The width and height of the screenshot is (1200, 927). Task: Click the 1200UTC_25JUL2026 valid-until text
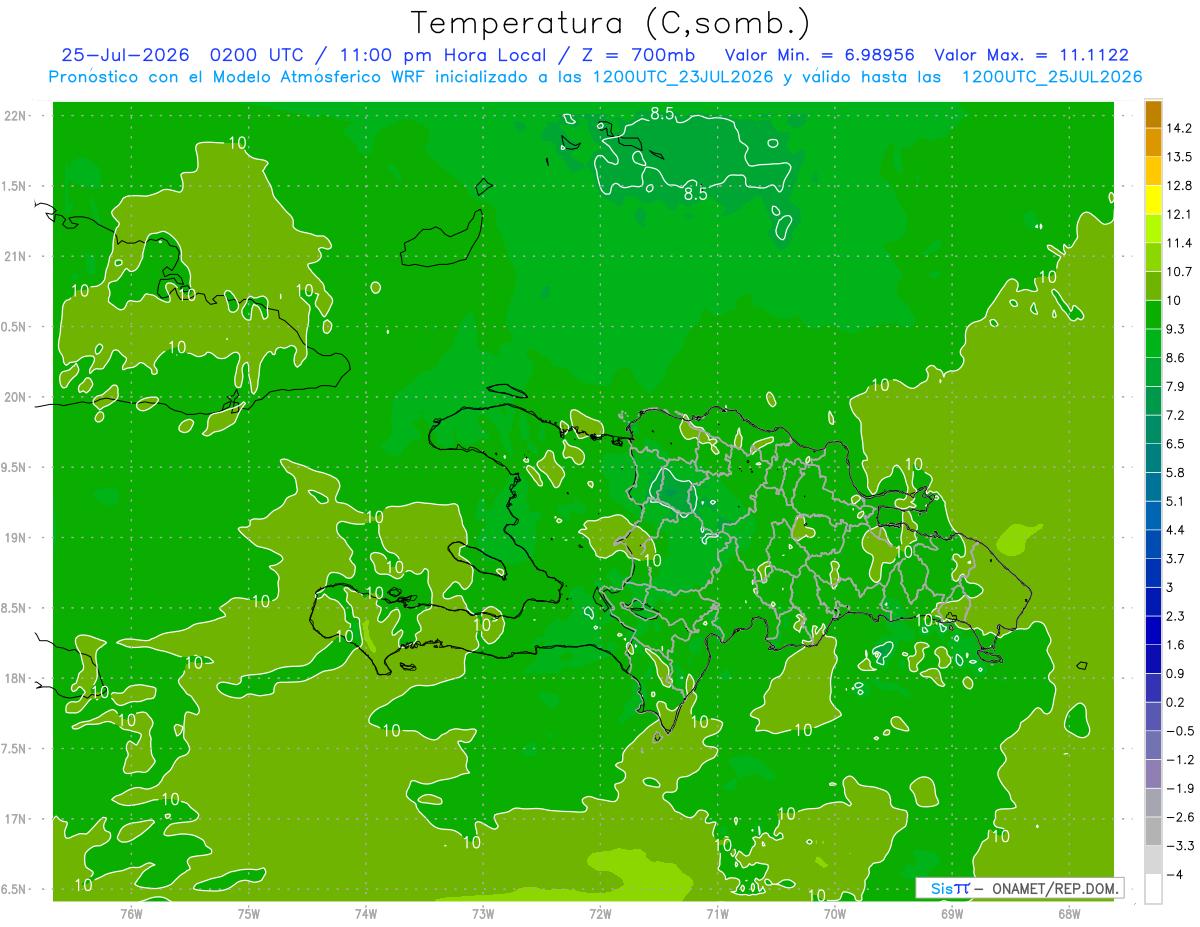tap(1052, 77)
